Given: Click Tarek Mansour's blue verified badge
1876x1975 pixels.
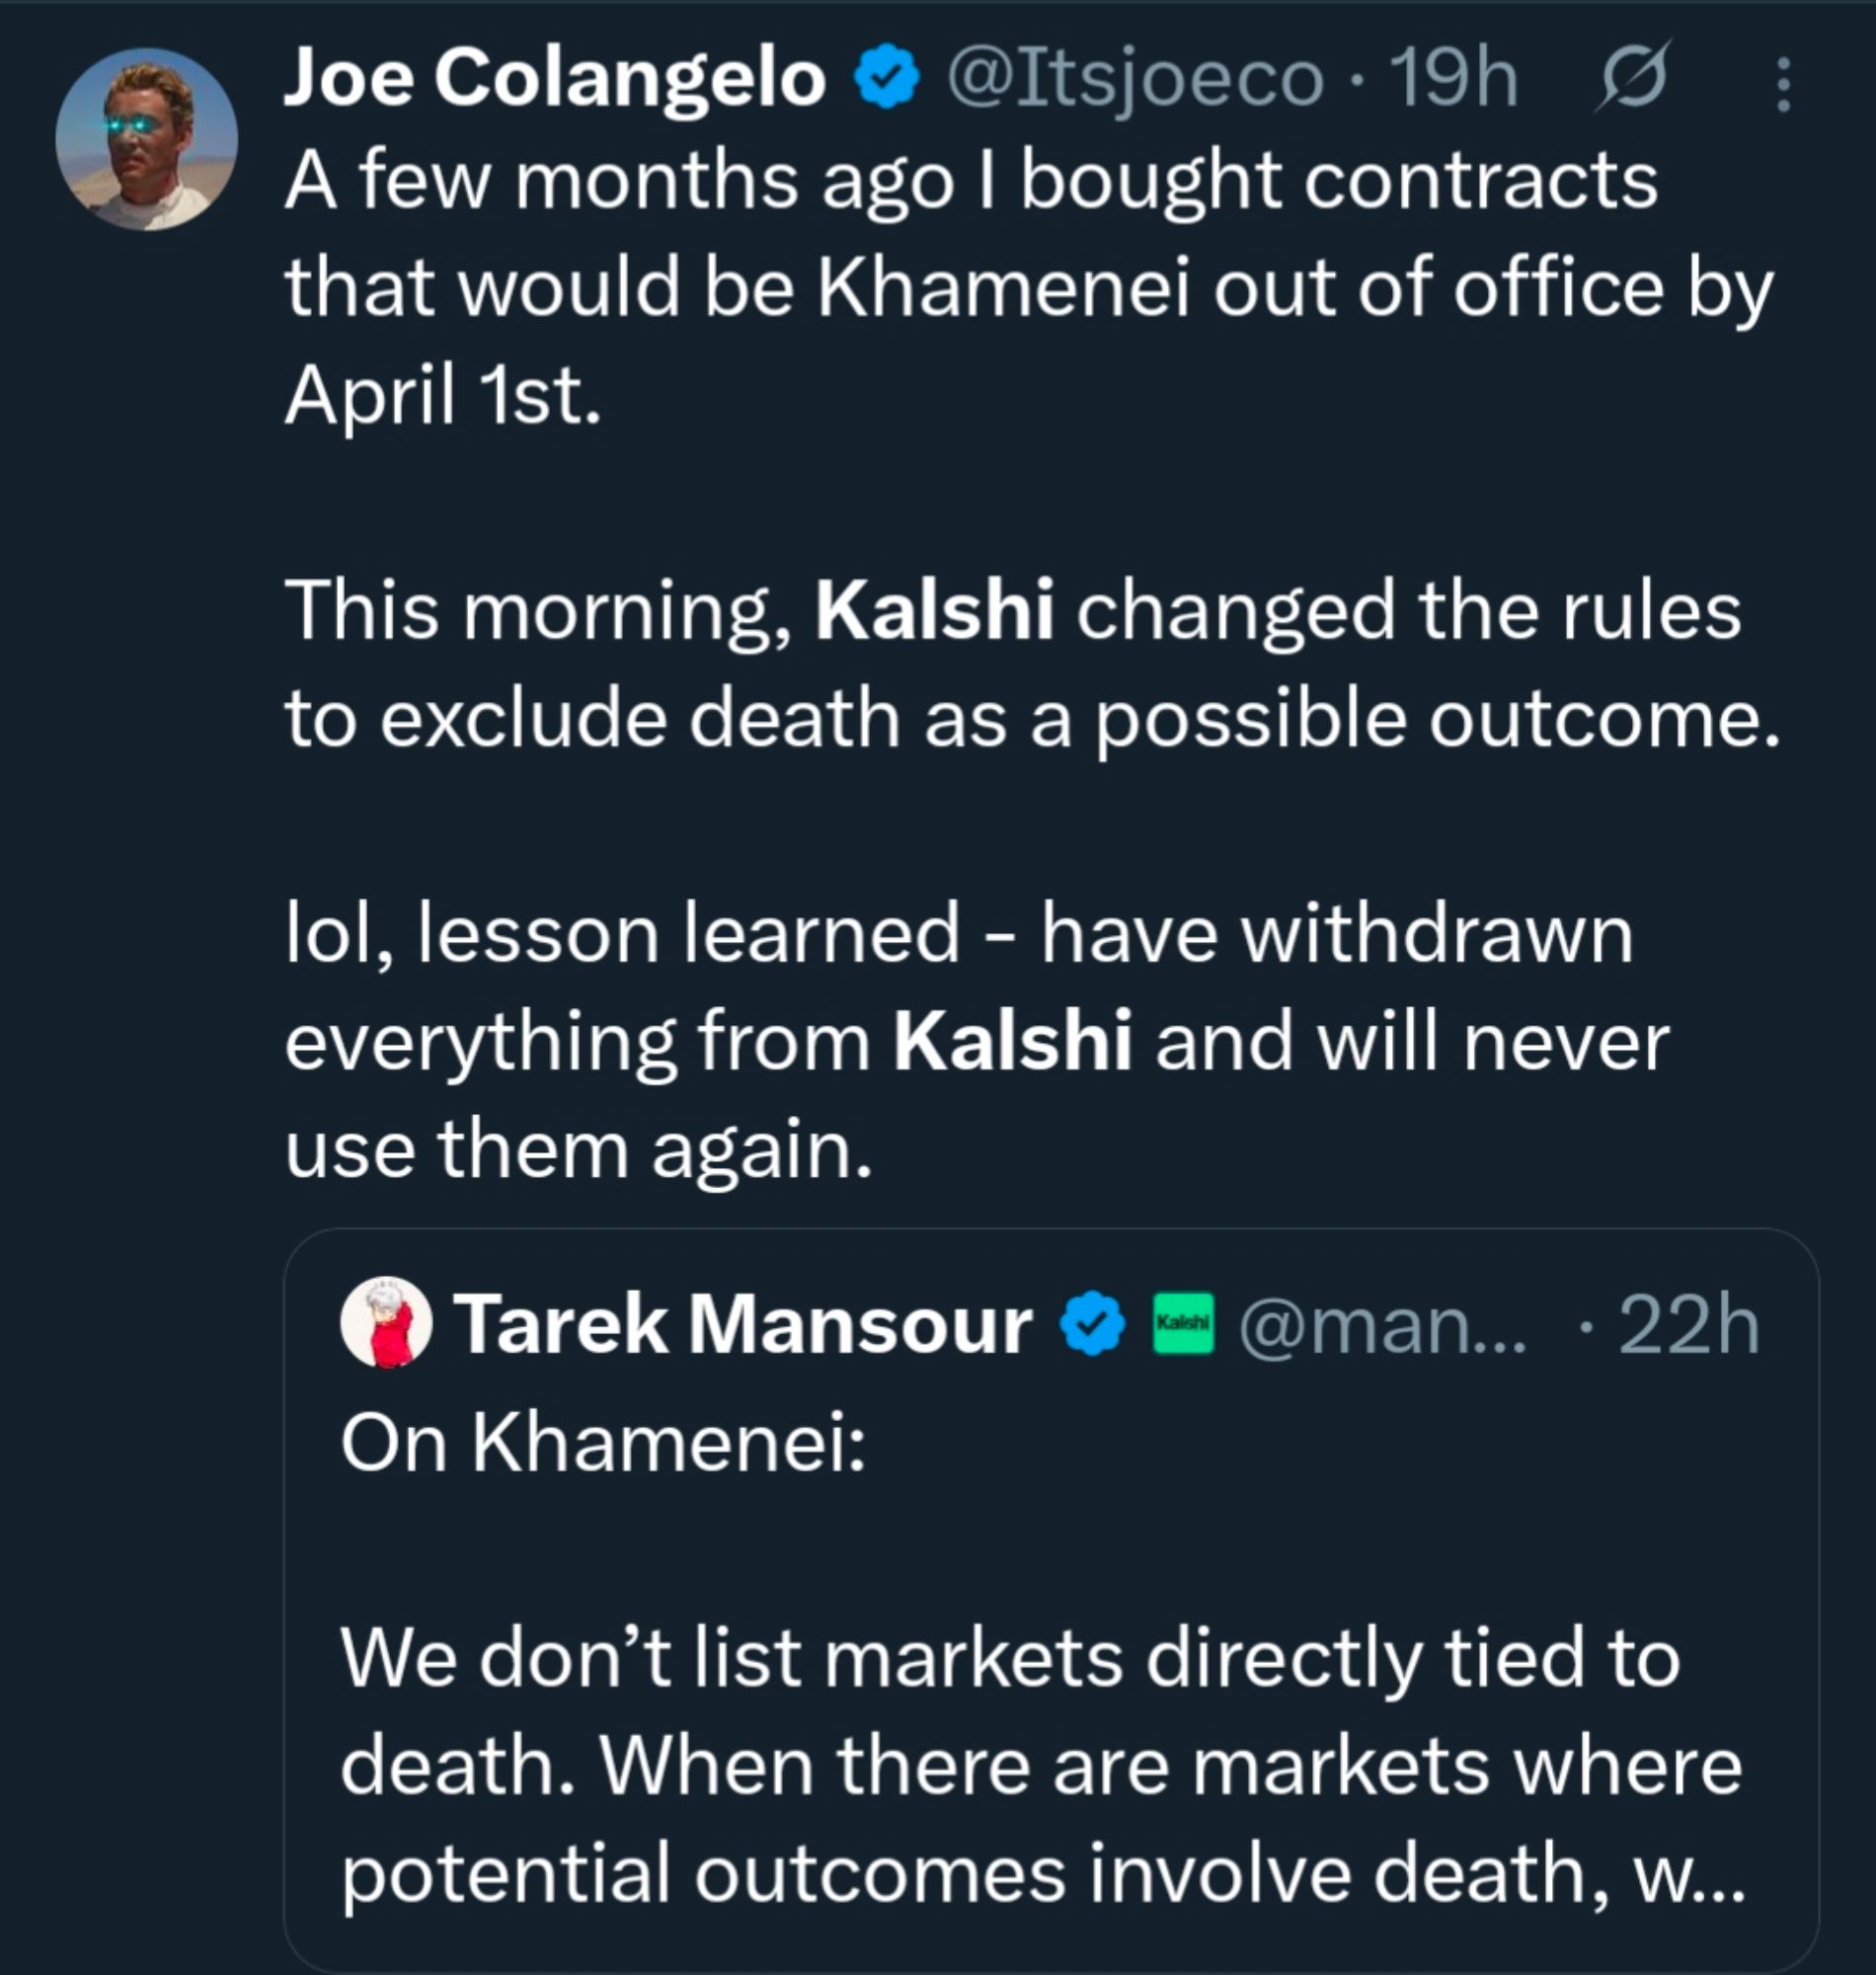Looking at the screenshot, I should pos(1093,1324).
